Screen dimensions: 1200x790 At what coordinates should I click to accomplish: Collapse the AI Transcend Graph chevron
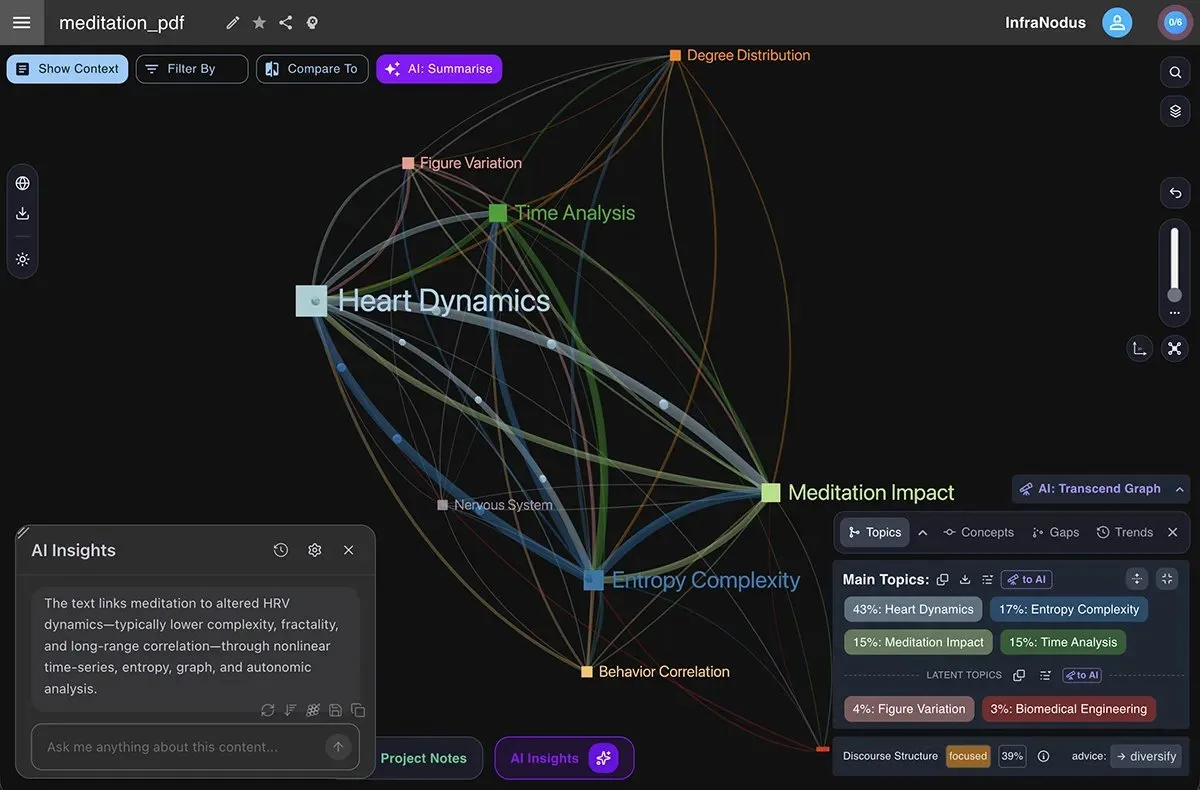[1180, 489]
